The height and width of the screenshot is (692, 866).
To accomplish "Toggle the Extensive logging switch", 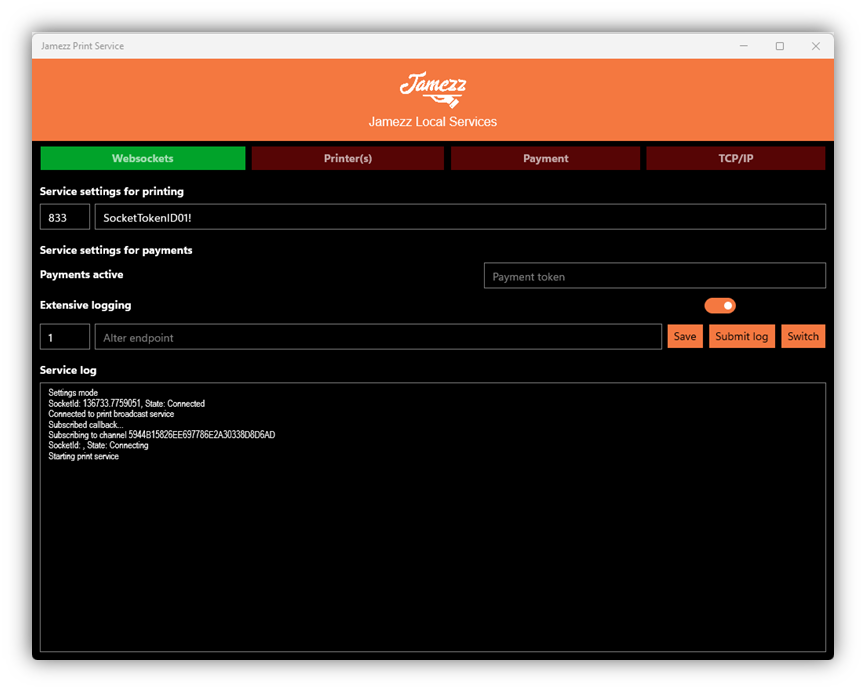I will (720, 305).
